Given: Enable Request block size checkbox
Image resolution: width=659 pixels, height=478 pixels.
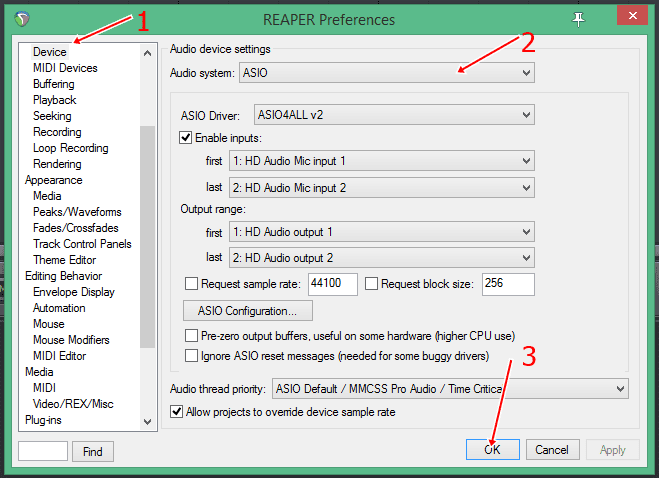Looking at the screenshot, I should [x=371, y=283].
